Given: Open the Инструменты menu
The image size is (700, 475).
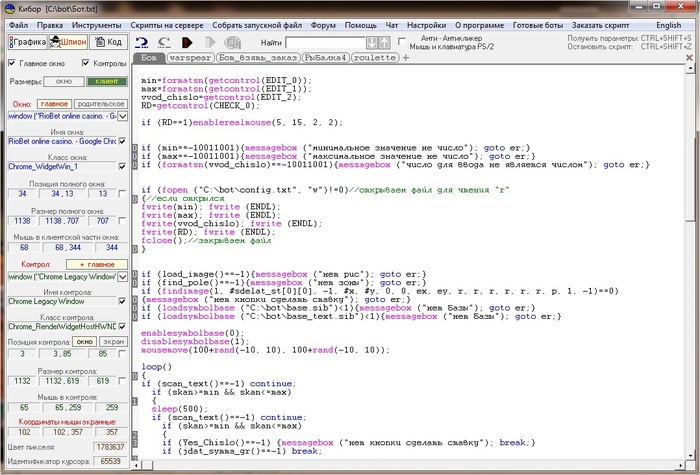Looking at the screenshot, I should [96, 25].
